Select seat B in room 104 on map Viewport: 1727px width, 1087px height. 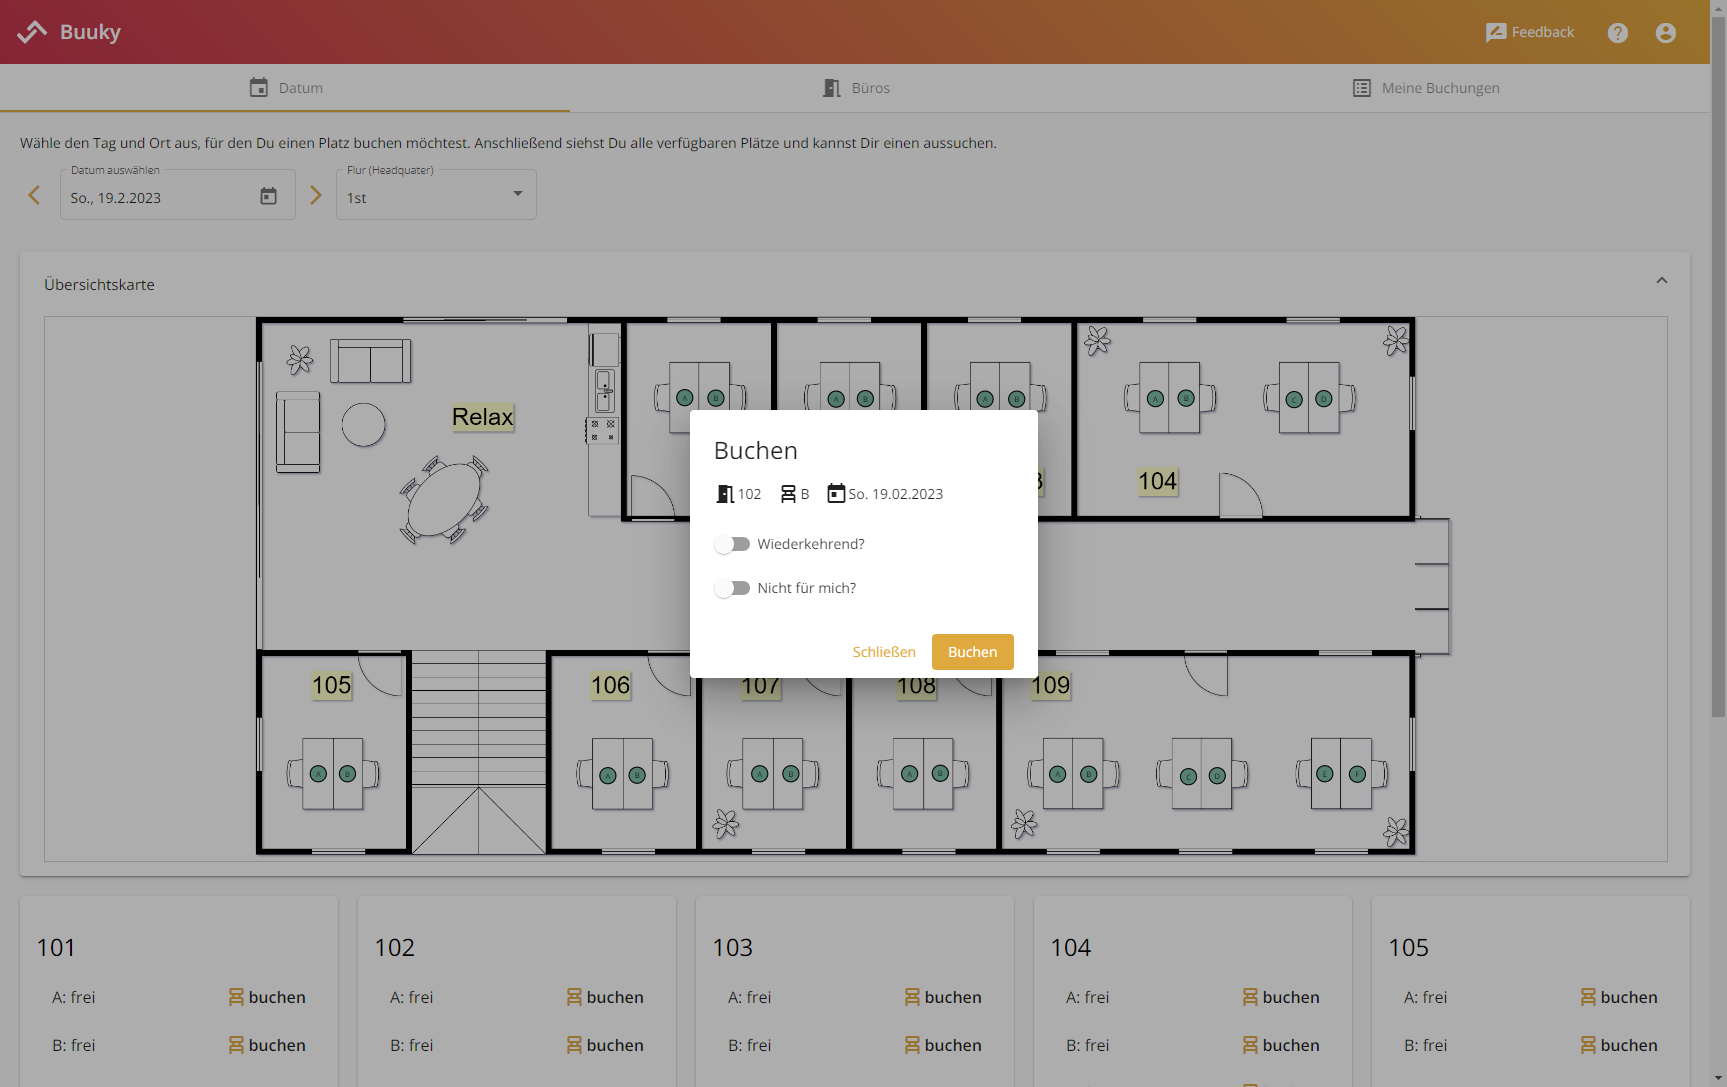coord(1186,398)
